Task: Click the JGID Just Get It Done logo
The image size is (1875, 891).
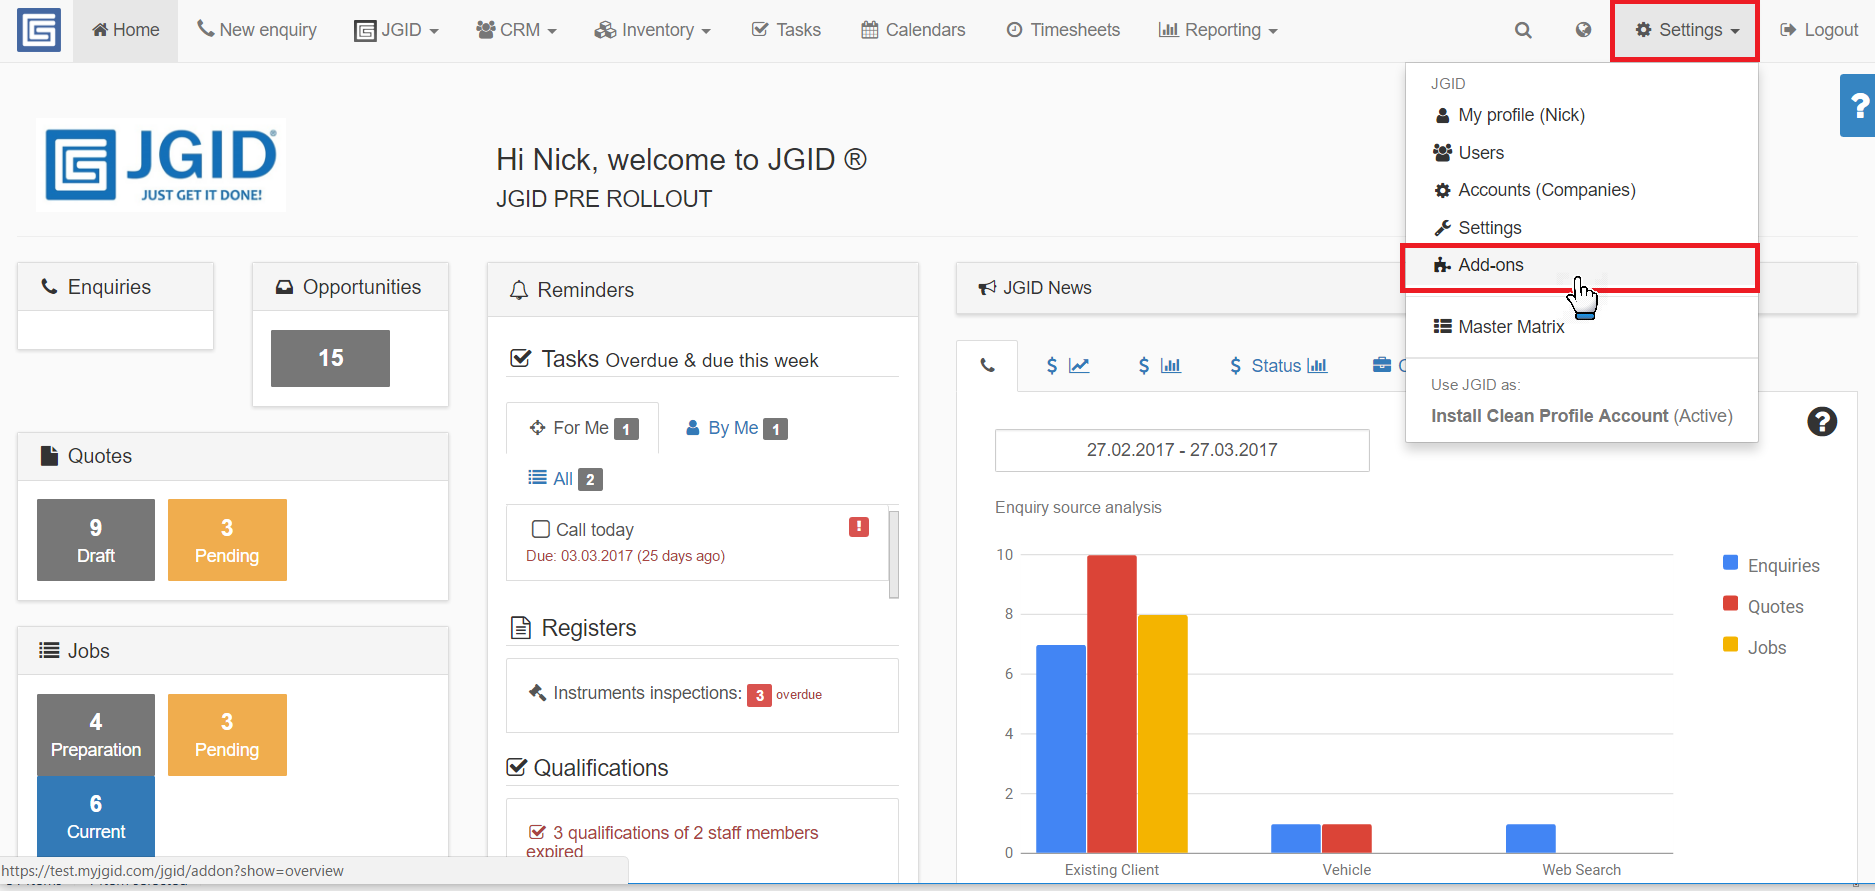Action: [x=161, y=165]
